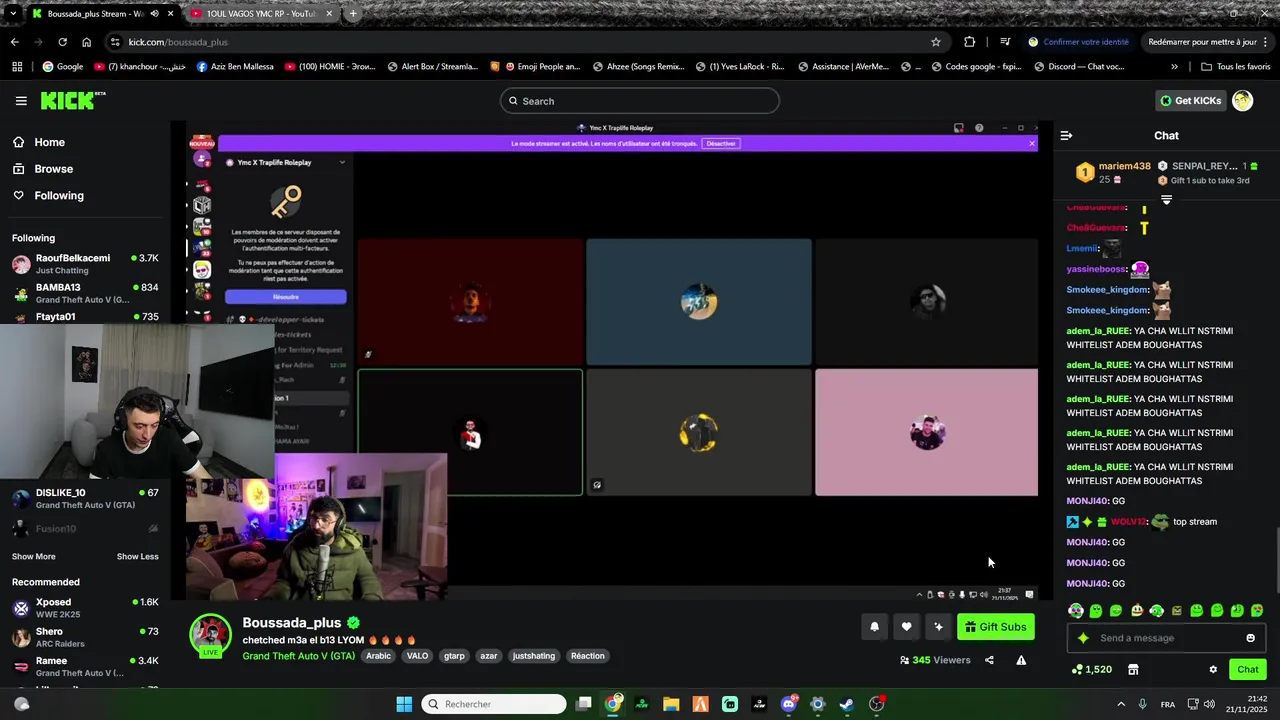Click Confirmer votre identité link

click(x=1078, y=42)
